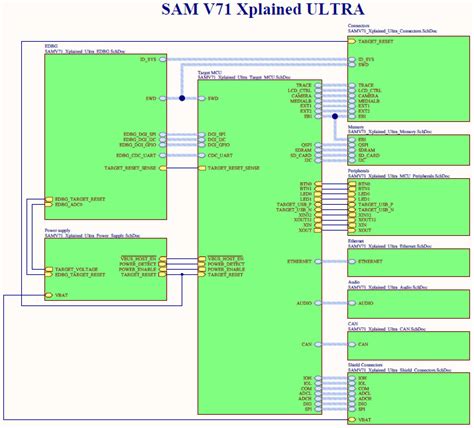The height and width of the screenshot is (428, 474).
Task: Select the SAMV71_Xplained_Ultra_EDBG.SchDoc file name label
Action: point(85,52)
